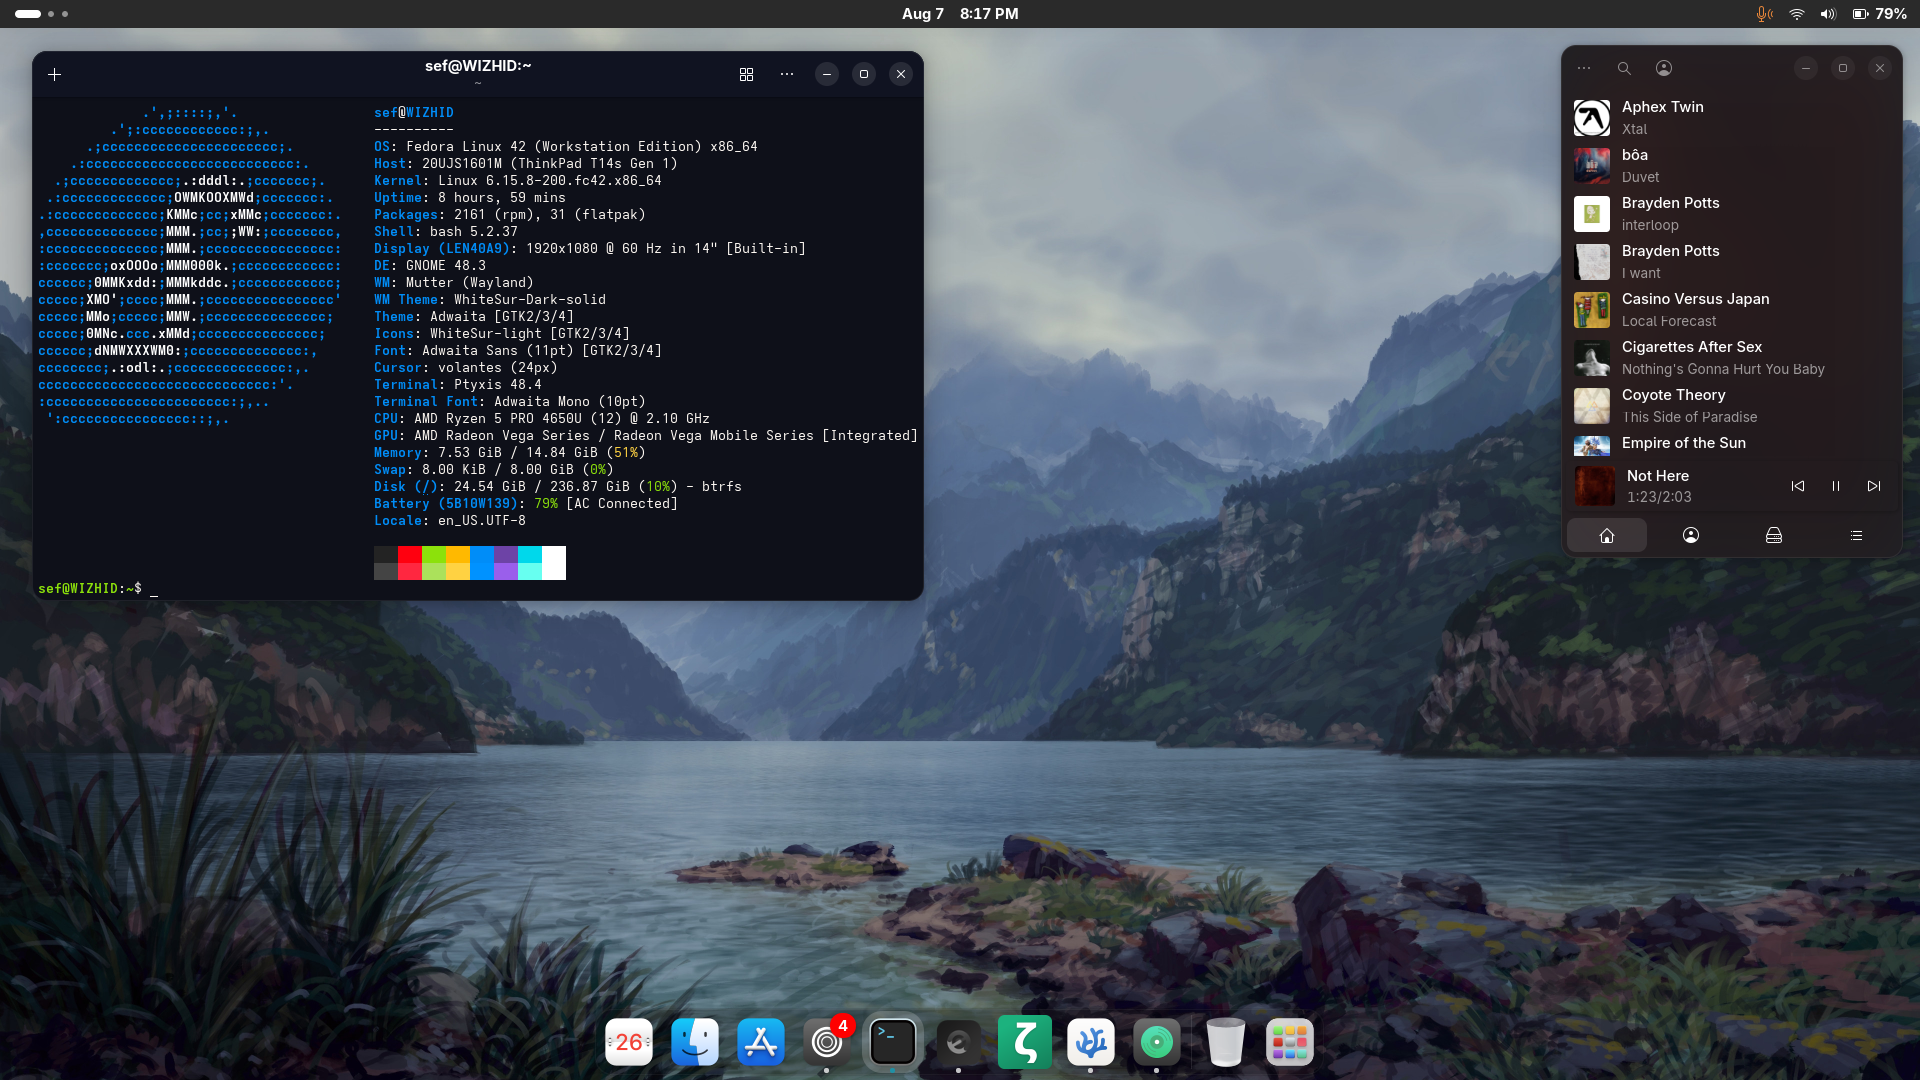Image resolution: width=1920 pixels, height=1080 pixels.
Task: Switch to playlist list tab
Action: coord(1856,536)
